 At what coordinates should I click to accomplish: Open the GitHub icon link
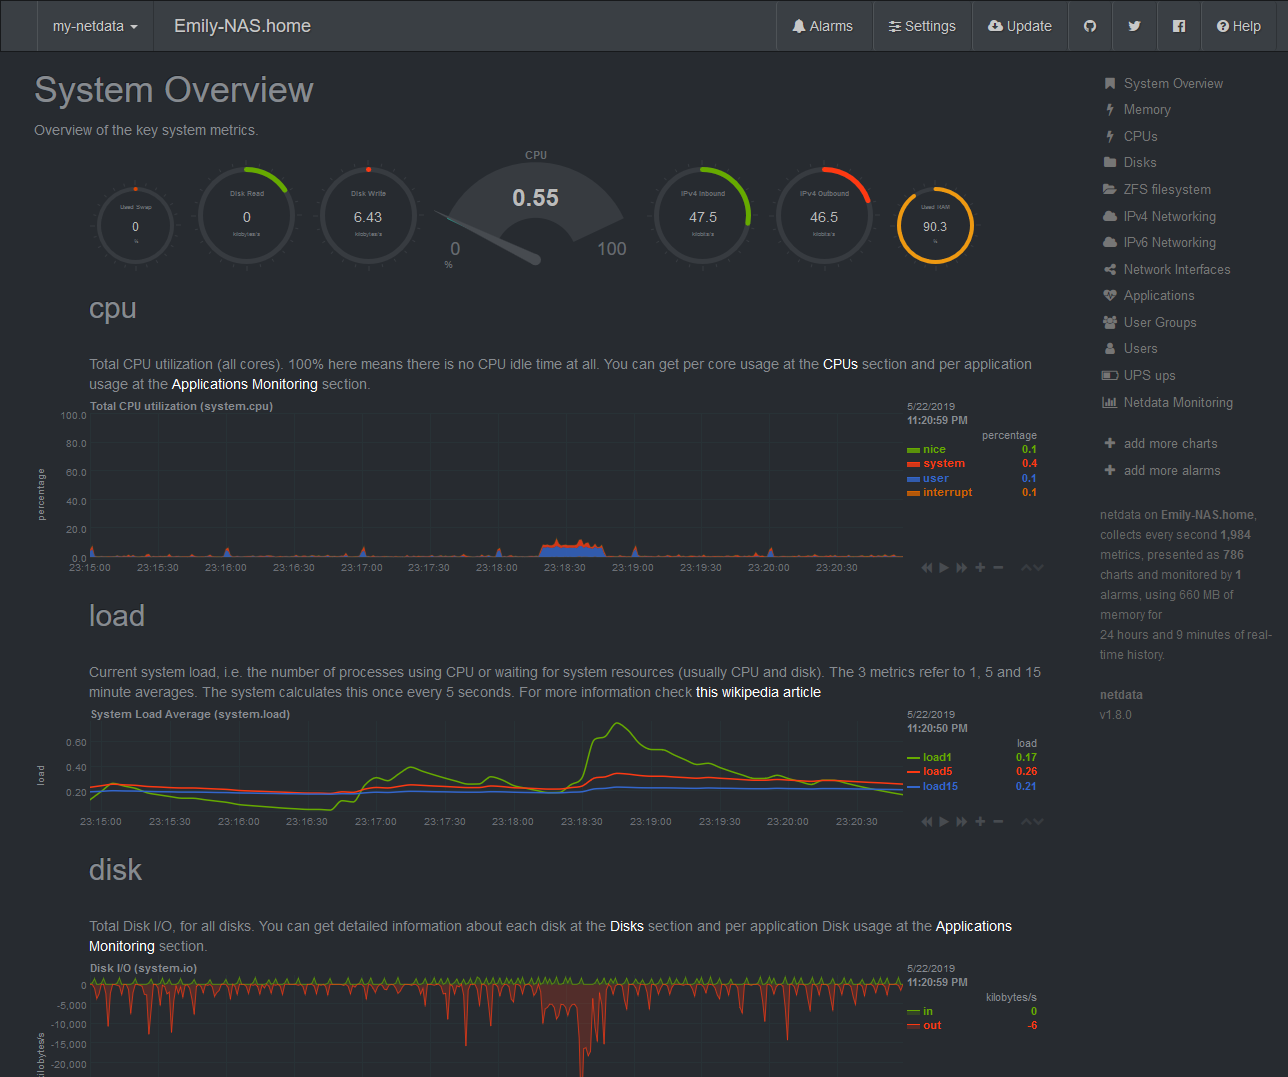(x=1090, y=26)
